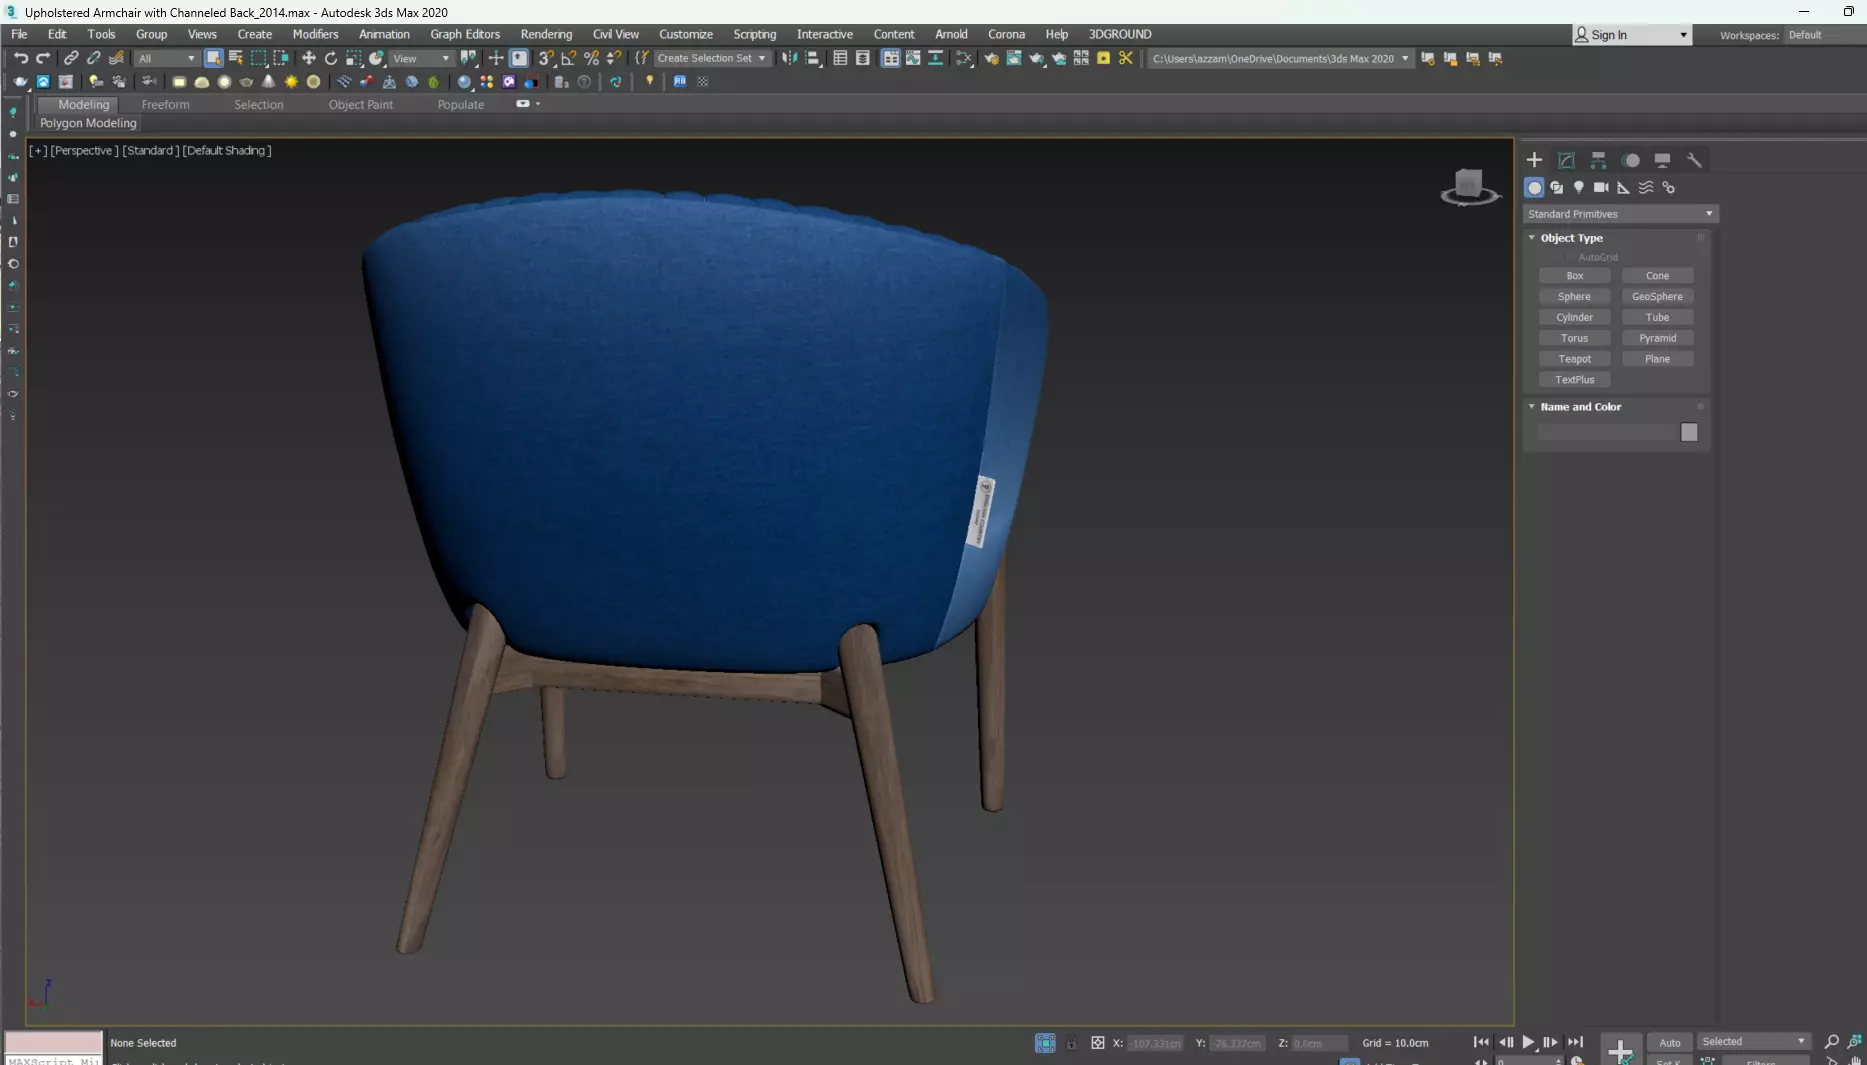Screen dimensions: 1867x1065
Task: Click the Mirror tool icon
Action: click(790, 58)
